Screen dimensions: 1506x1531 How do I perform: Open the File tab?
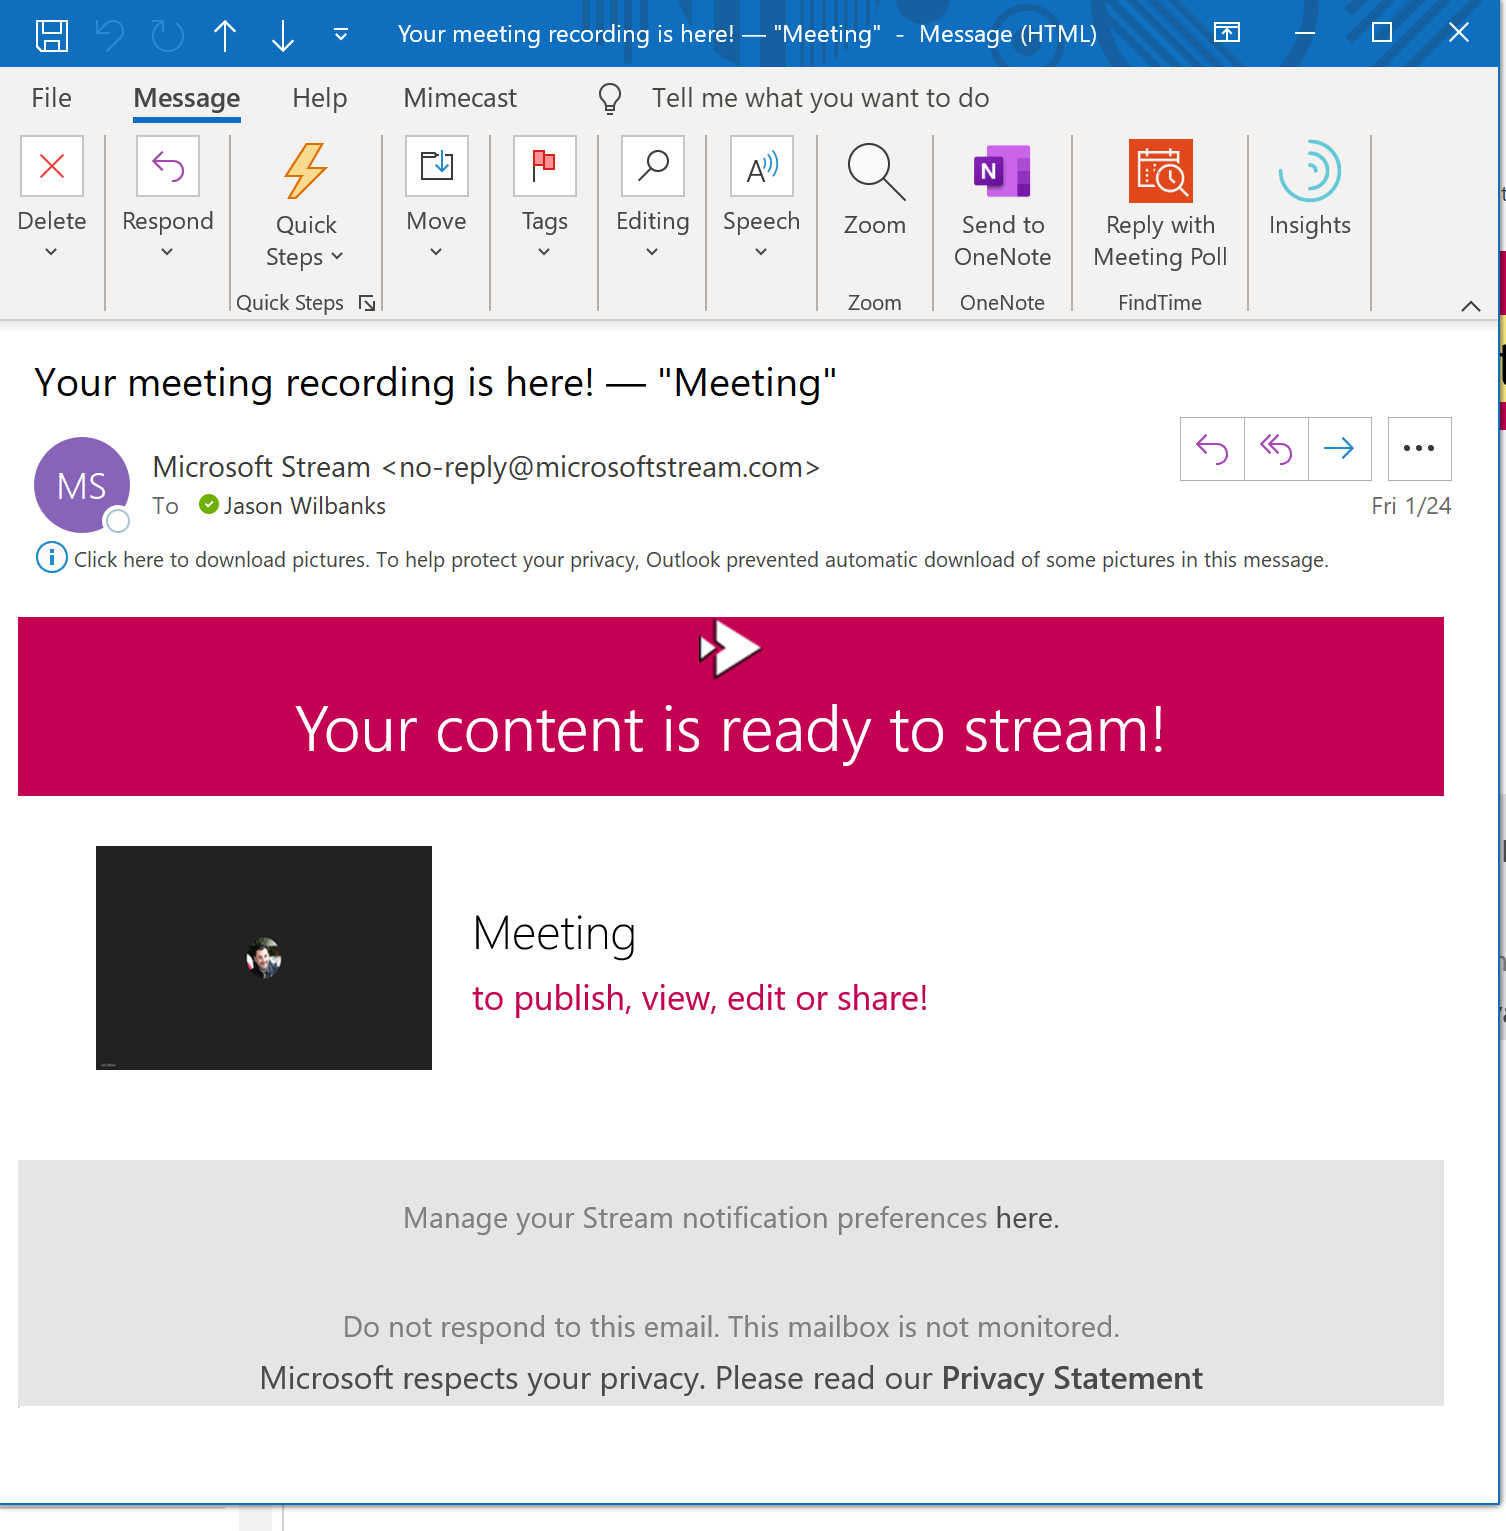(51, 98)
